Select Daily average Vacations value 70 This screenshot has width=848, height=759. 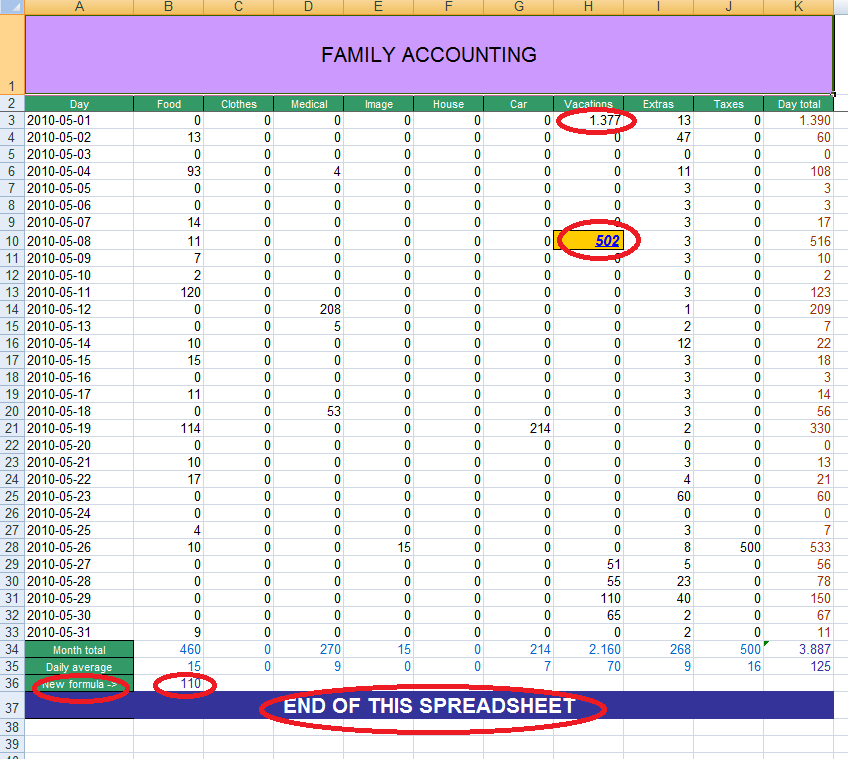588,666
